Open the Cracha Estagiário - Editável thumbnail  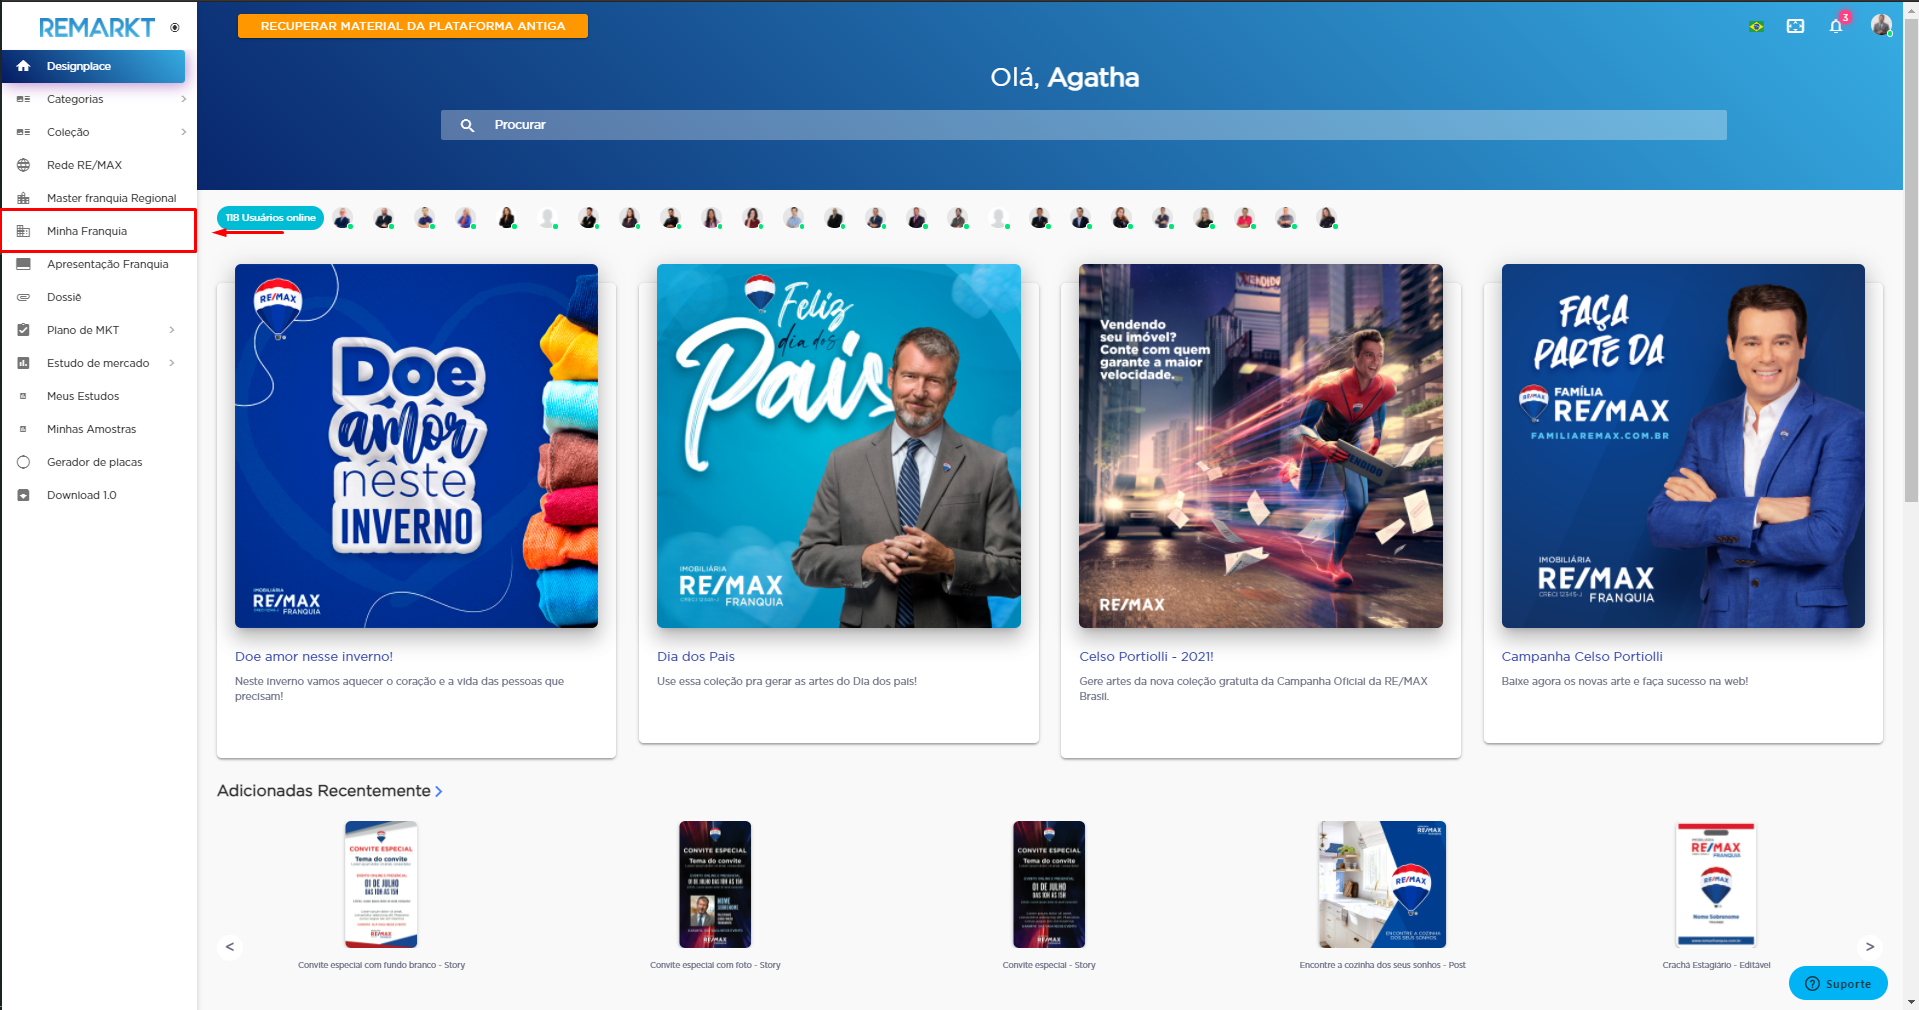point(1716,884)
